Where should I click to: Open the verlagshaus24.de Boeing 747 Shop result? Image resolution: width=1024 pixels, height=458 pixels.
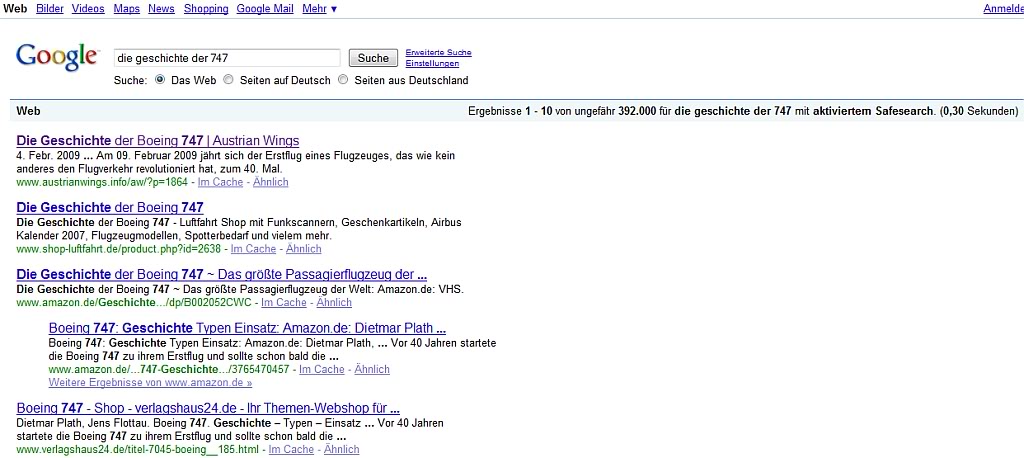[x=208, y=408]
